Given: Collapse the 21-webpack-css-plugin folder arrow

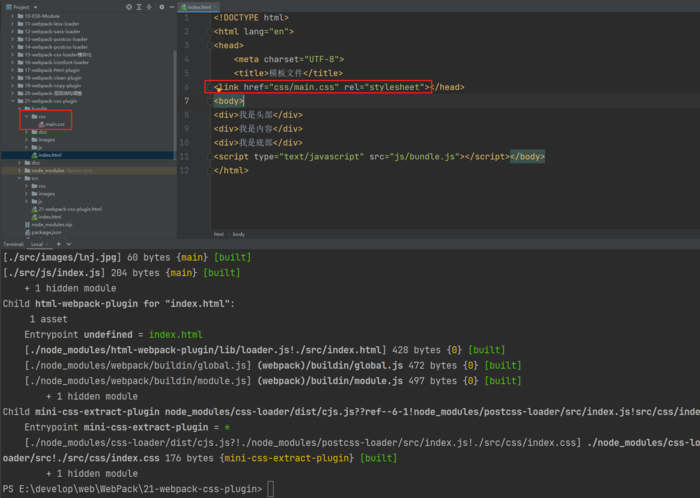Looking at the screenshot, I should [12, 101].
